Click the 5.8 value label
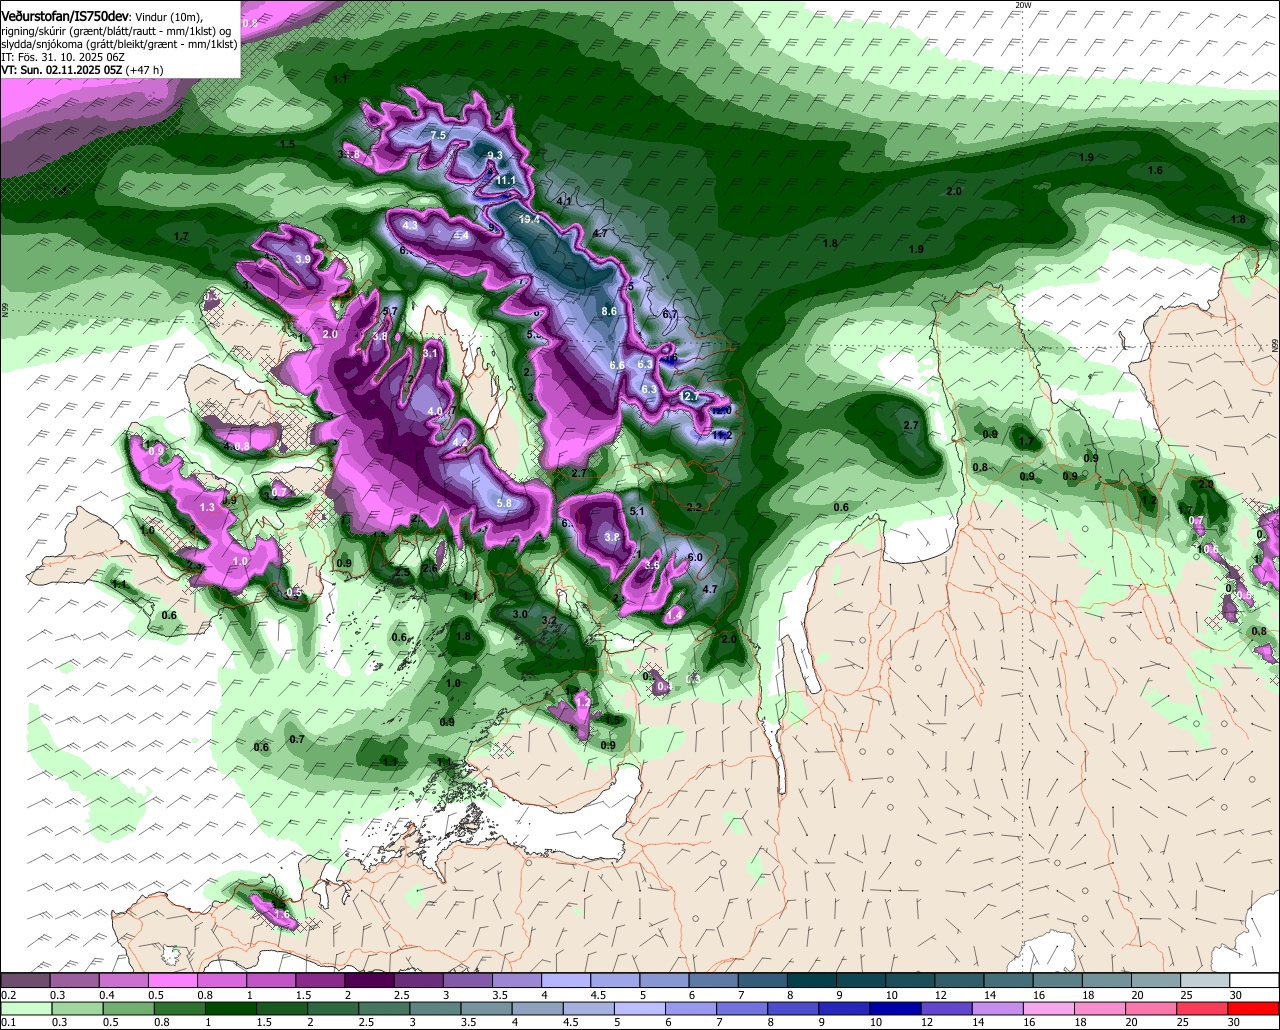Screen dimensions: 1280x1030 (x=504, y=503)
